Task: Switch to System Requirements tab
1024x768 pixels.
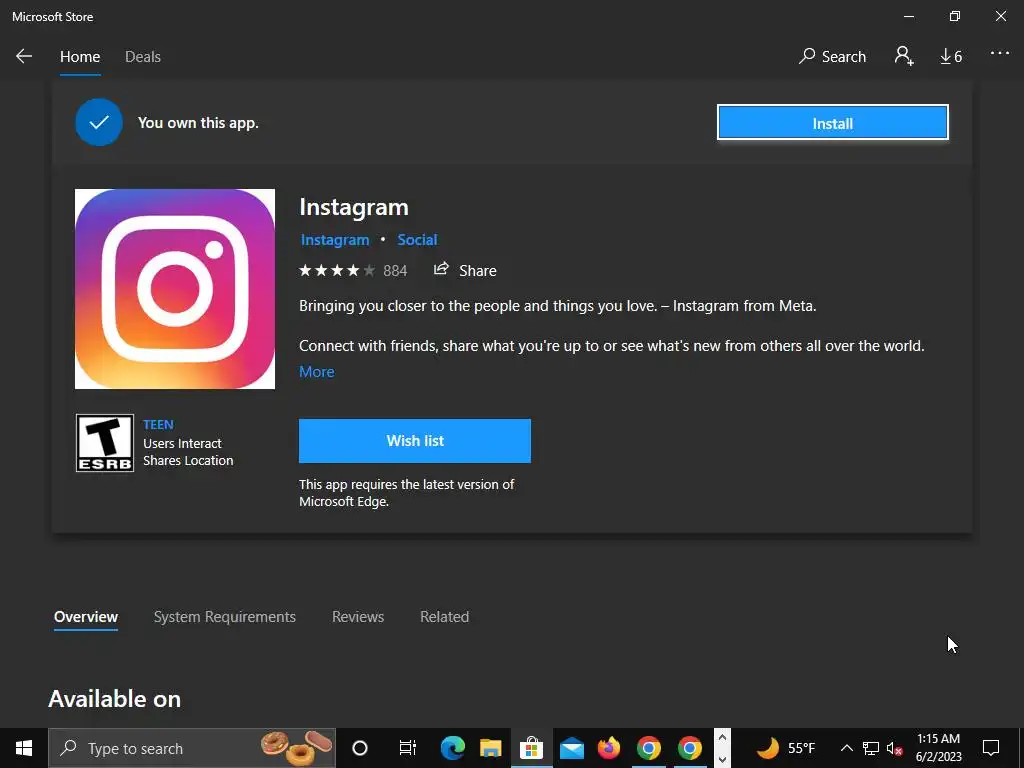Action: (x=225, y=616)
